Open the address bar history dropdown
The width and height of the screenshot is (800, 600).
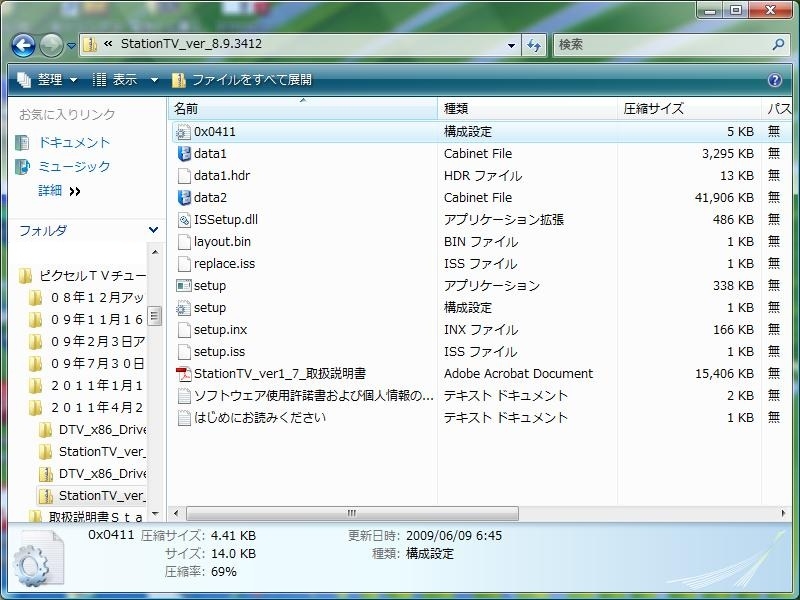[x=511, y=45]
